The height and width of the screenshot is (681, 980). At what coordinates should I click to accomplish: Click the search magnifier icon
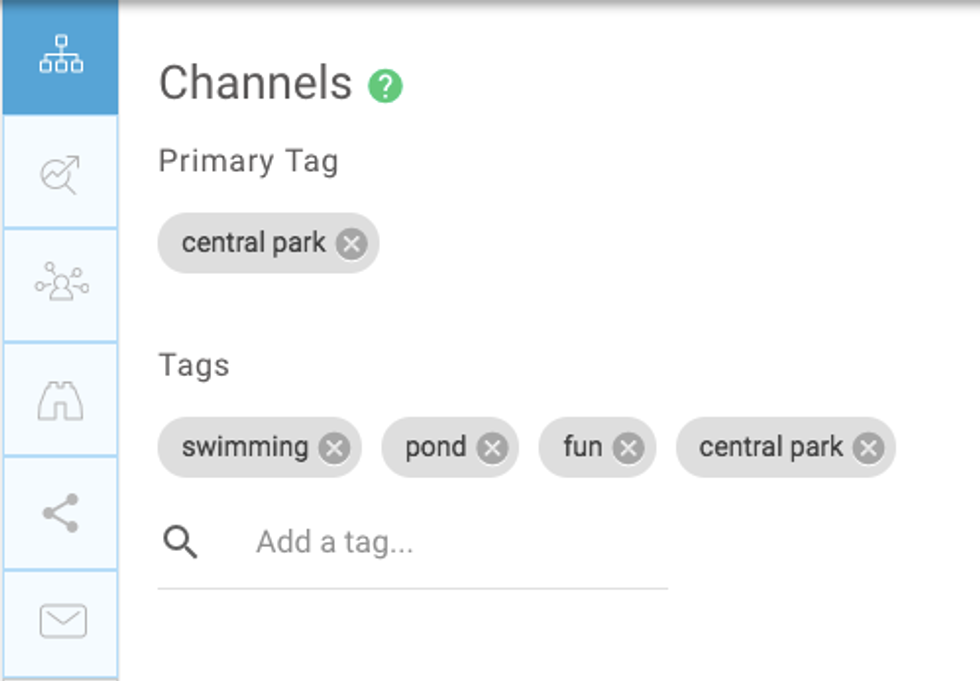pos(181,542)
